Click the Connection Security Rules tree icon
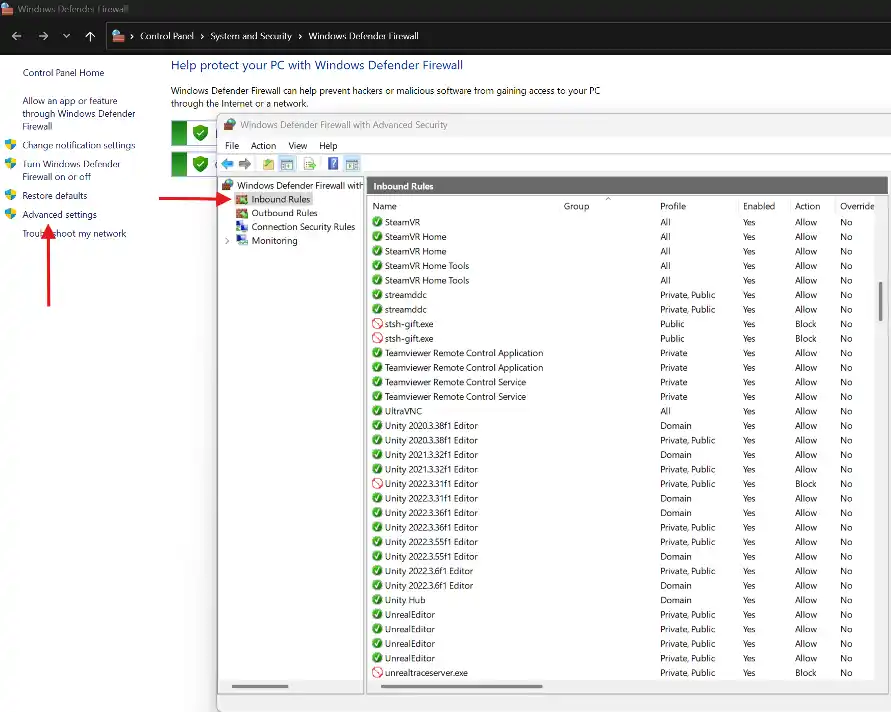The height and width of the screenshot is (712, 891). (242, 227)
